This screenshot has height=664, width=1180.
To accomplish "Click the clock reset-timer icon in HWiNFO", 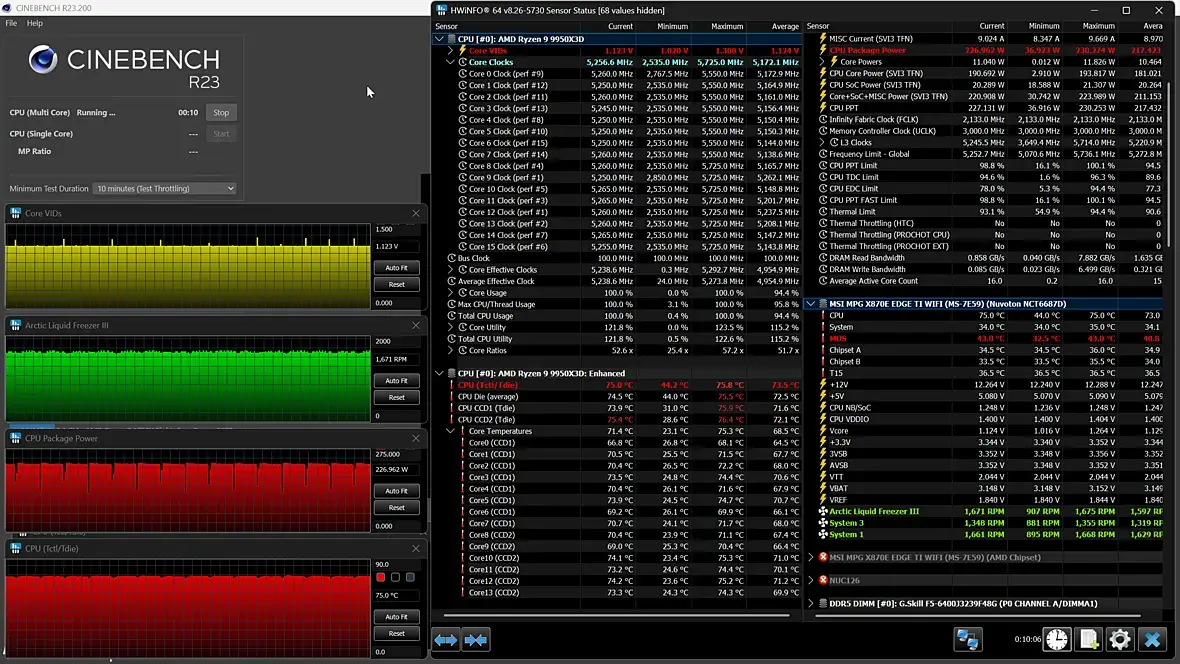I will pos(1057,640).
